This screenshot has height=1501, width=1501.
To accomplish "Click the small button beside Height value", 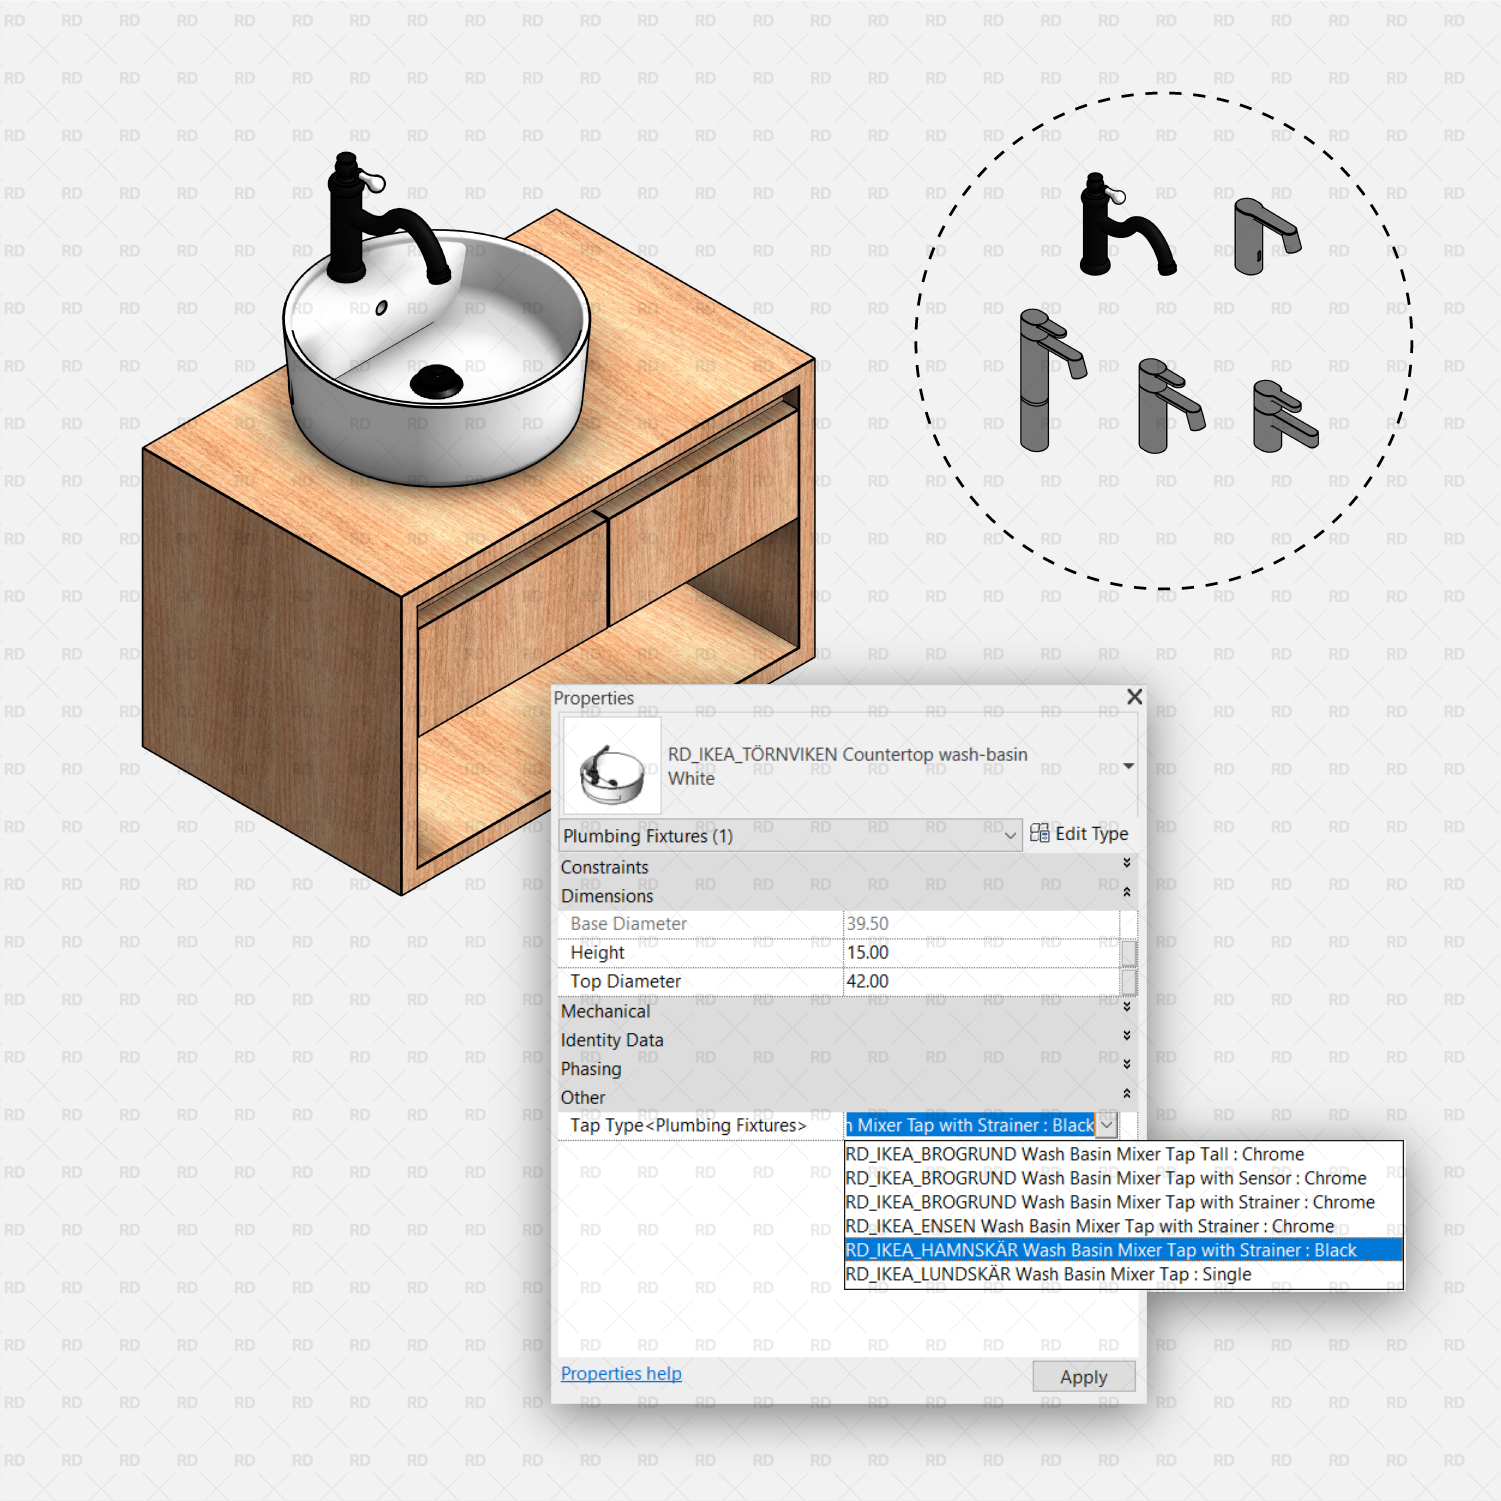I will [x=1128, y=953].
